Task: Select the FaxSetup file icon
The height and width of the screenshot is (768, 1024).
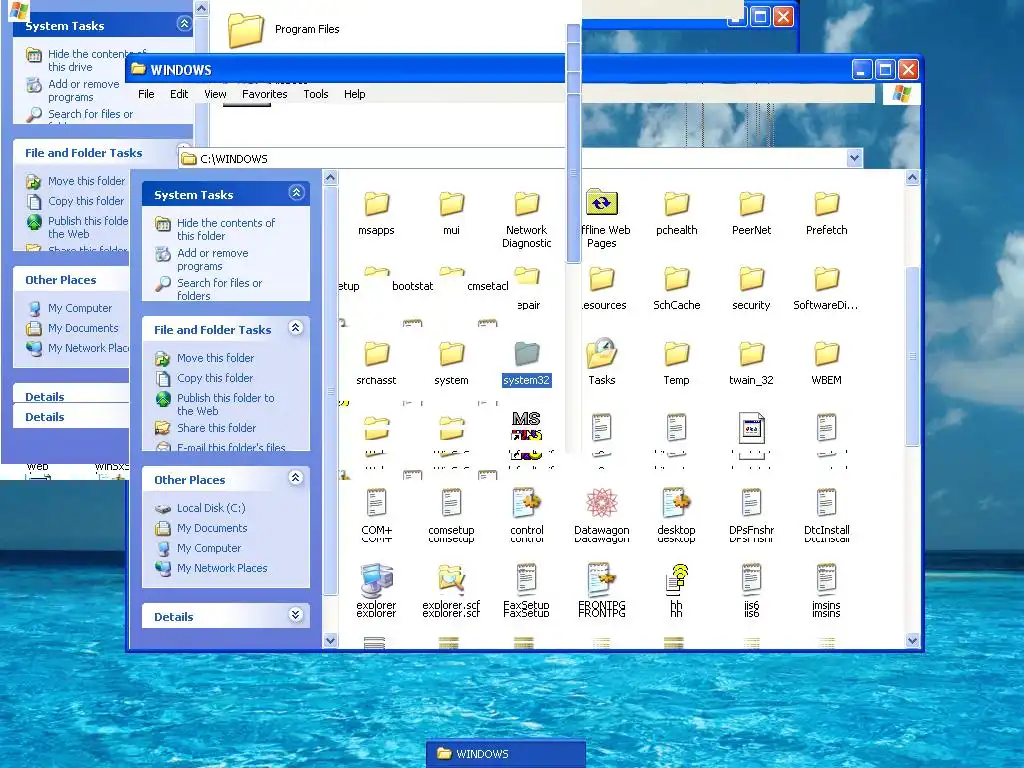Action: tap(526, 579)
